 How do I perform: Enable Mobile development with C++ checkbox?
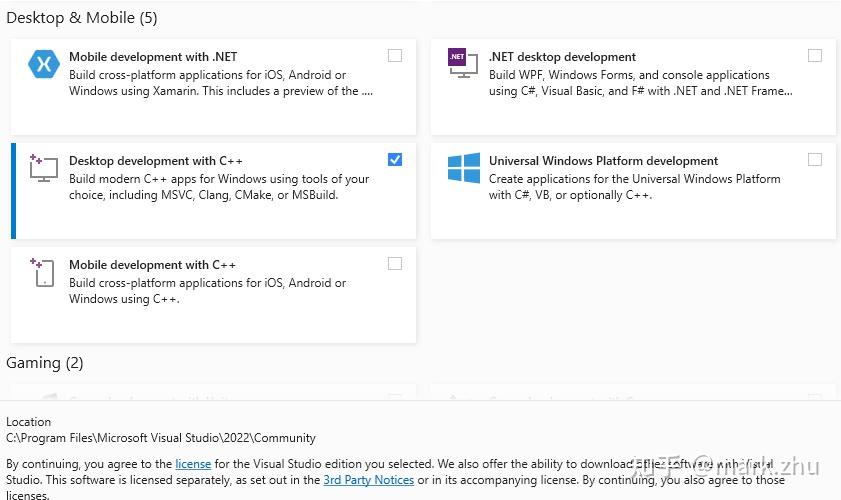(x=395, y=264)
